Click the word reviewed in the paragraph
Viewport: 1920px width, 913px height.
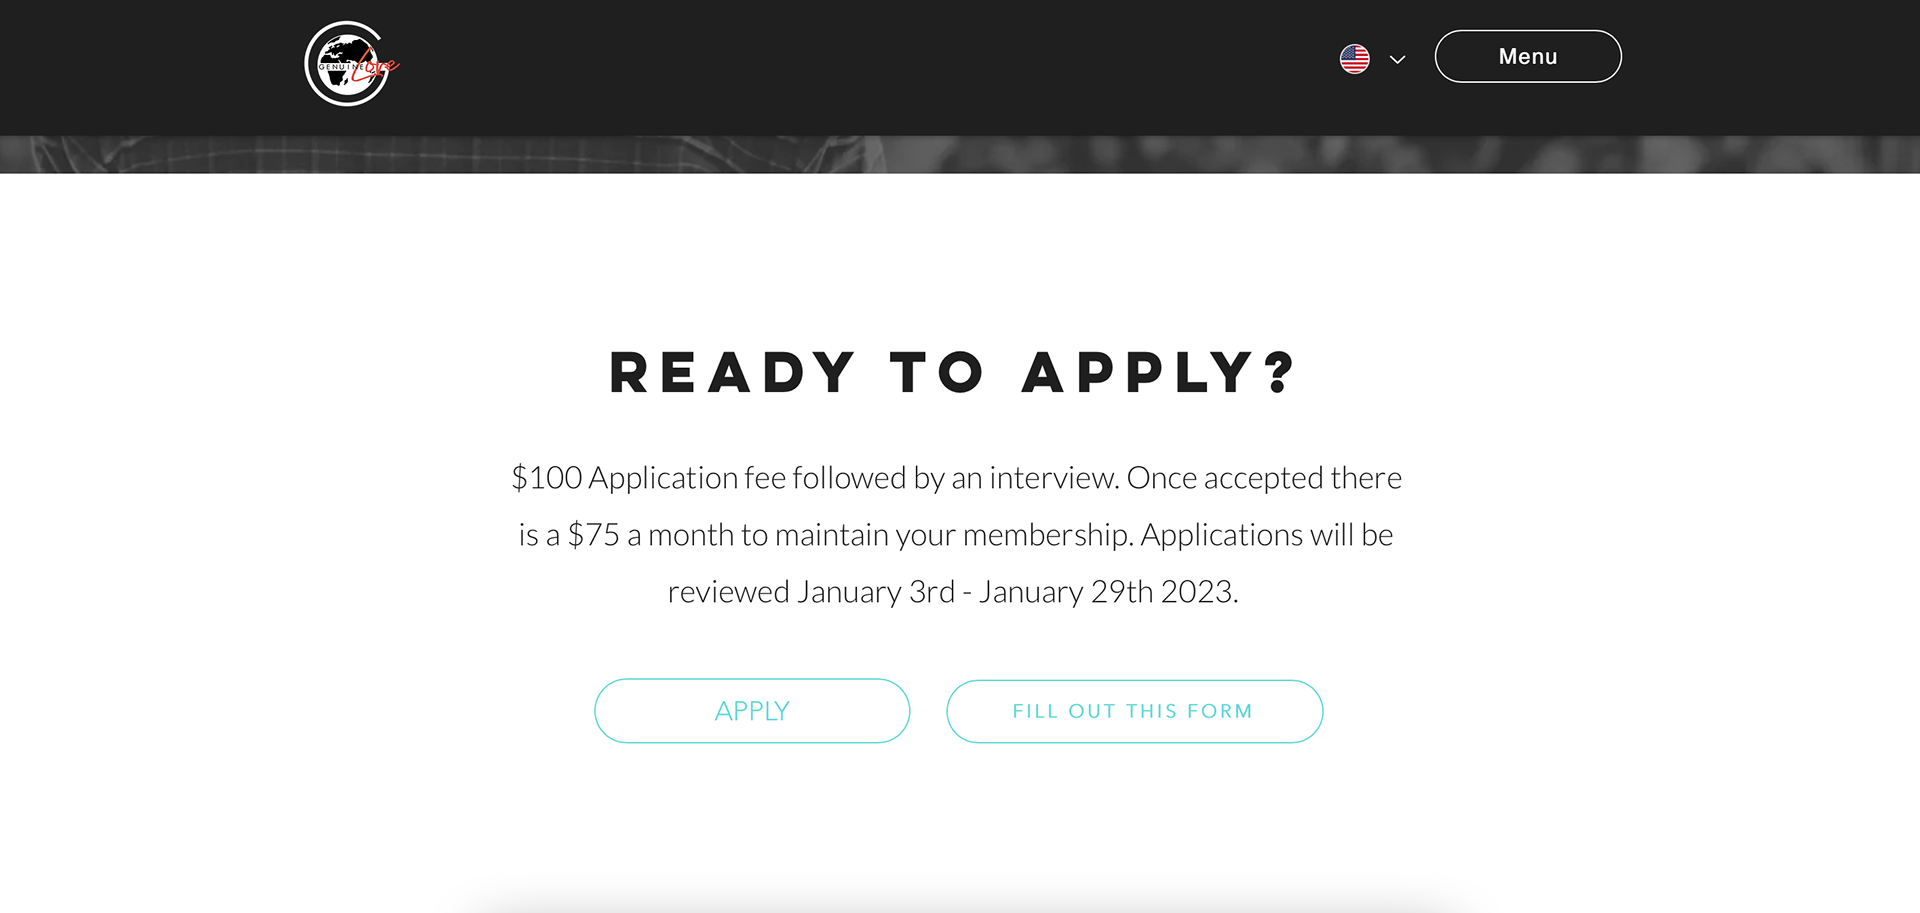click(x=728, y=592)
